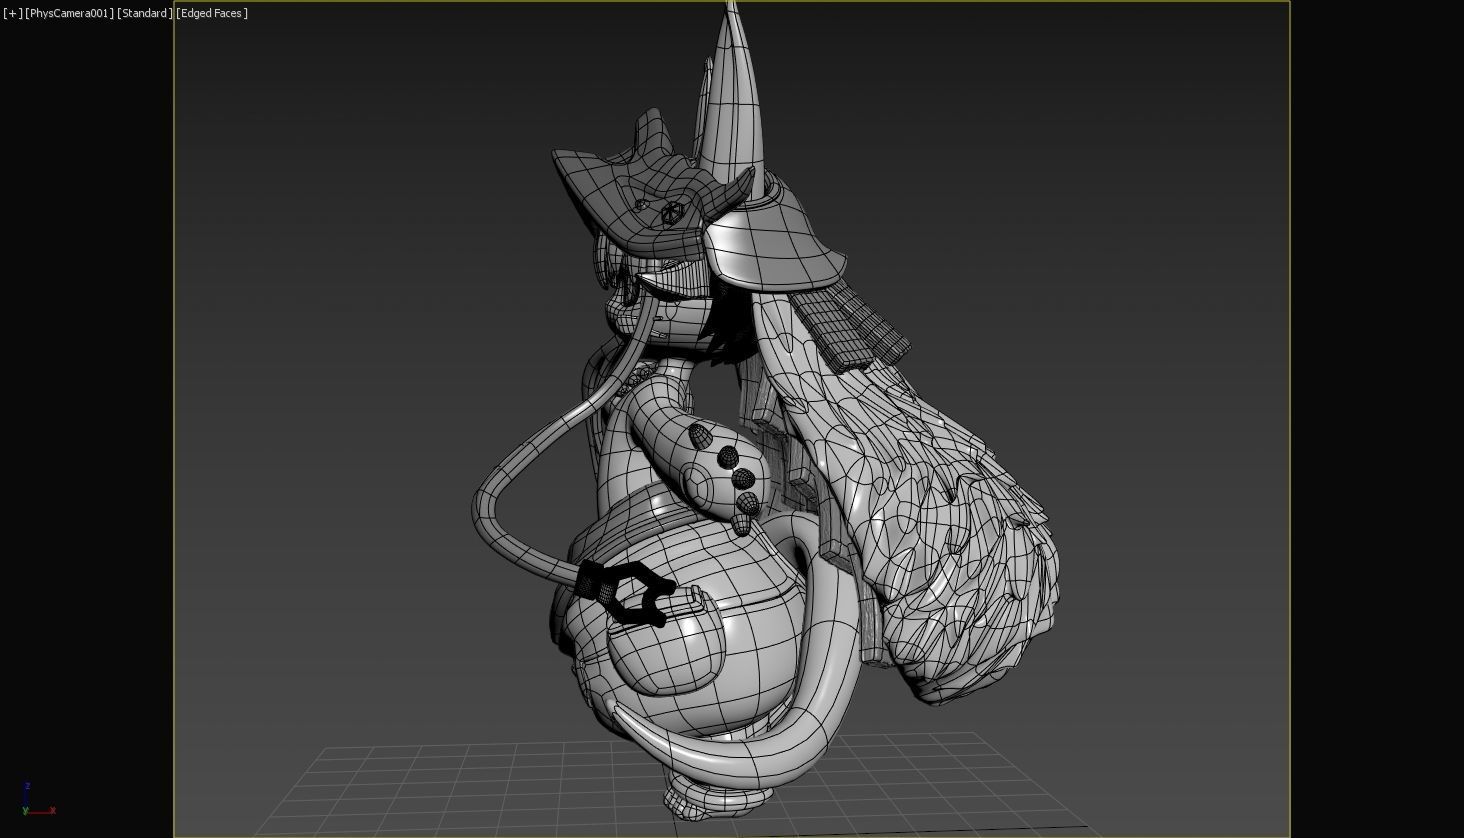The height and width of the screenshot is (838, 1464).
Task: Open the Edged Faces display menu
Action: tap(212, 13)
